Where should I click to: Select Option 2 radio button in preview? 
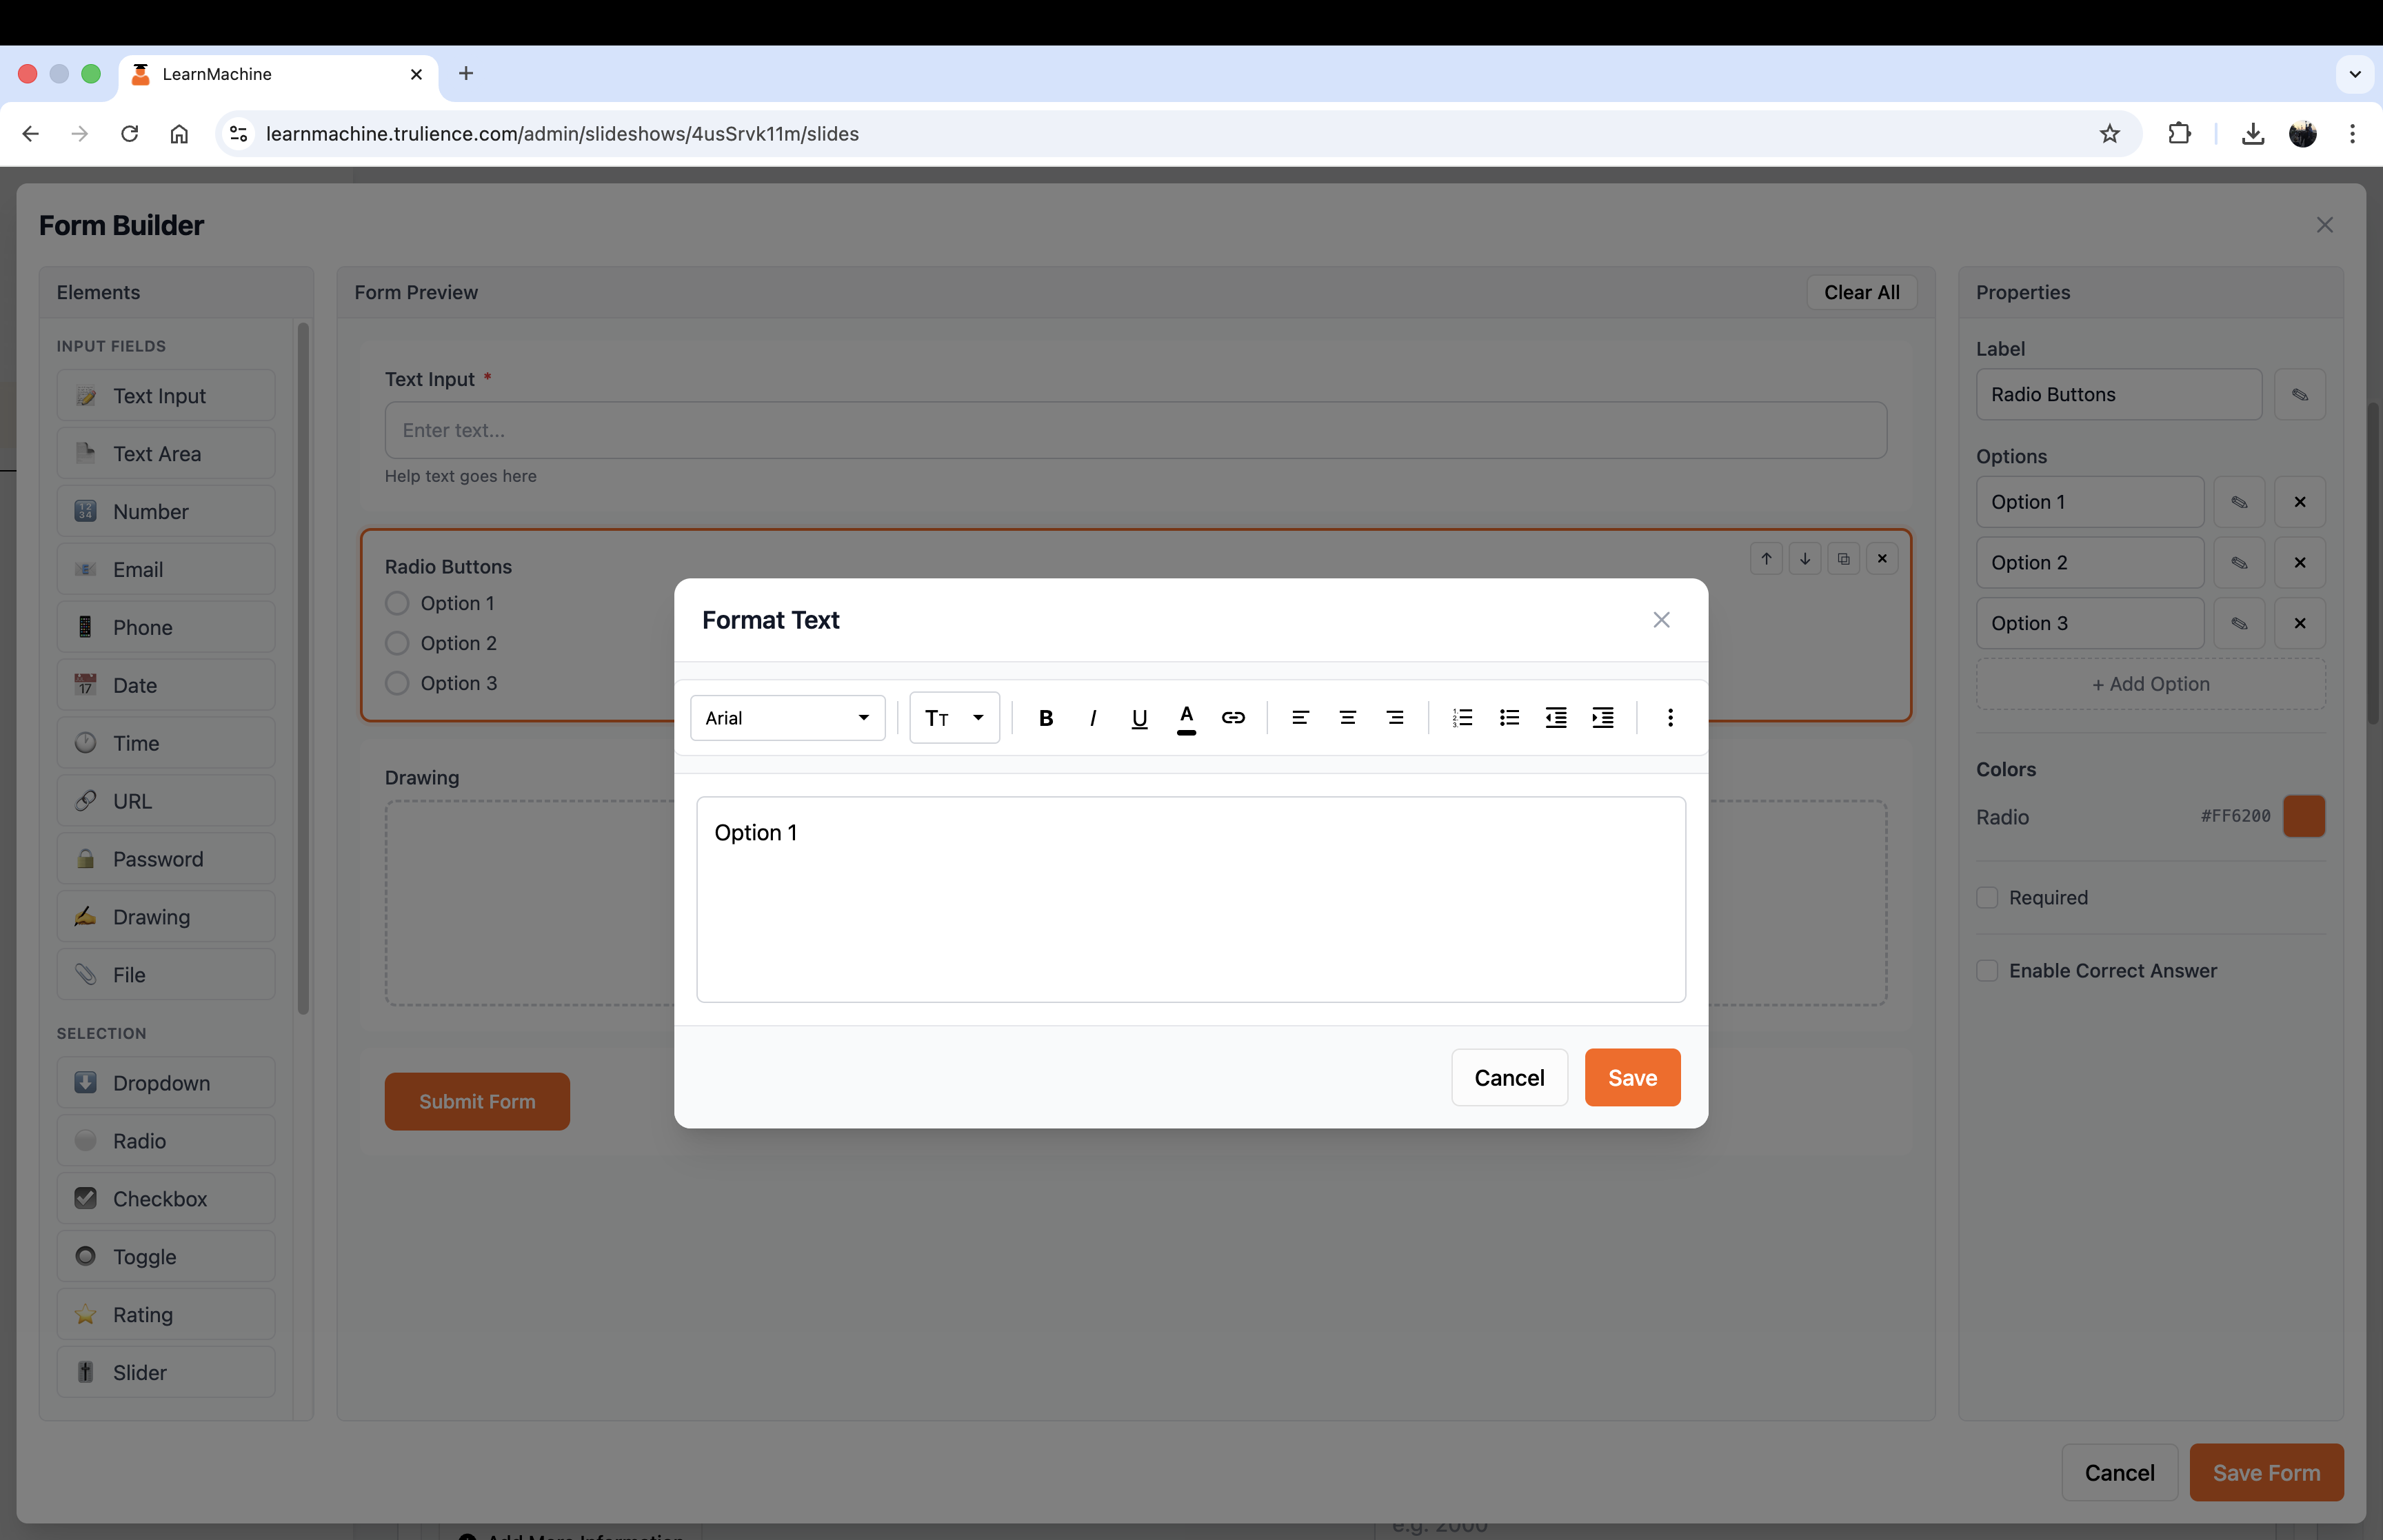tap(397, 643)
